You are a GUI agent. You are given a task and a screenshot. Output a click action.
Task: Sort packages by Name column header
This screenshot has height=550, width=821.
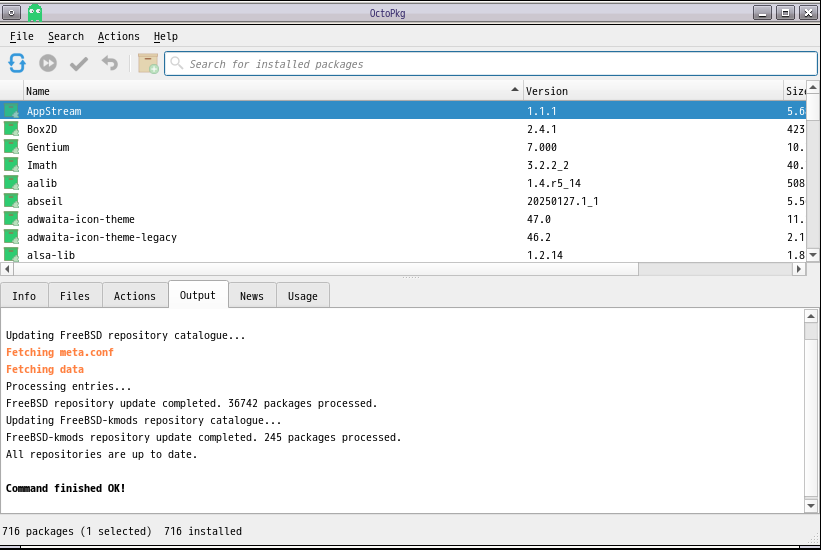click(x=273, y=91)
